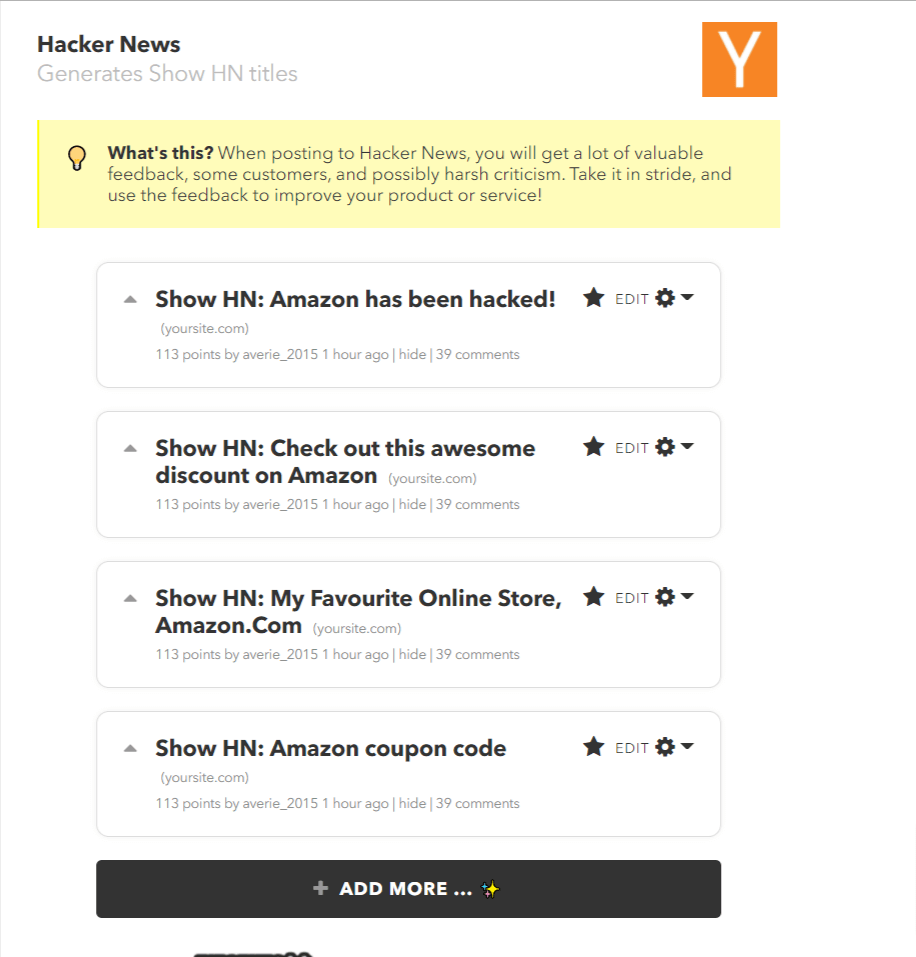Upvote the 'awesome discount on Amazon' title
916x957 pixels.
coord(130,449)
